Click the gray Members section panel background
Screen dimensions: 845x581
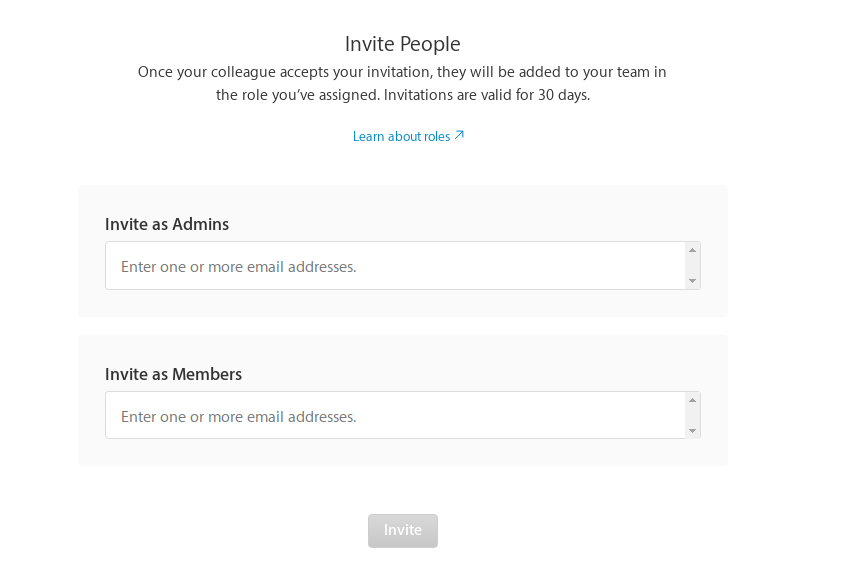point(400,452)
